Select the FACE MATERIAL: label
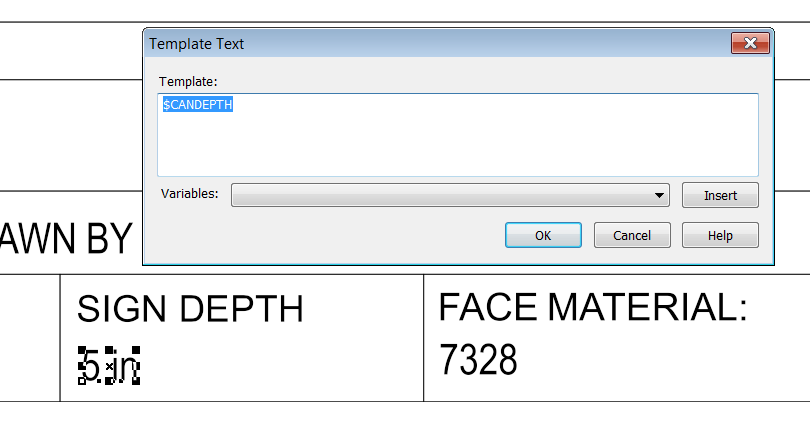 [x=592, y=308]
